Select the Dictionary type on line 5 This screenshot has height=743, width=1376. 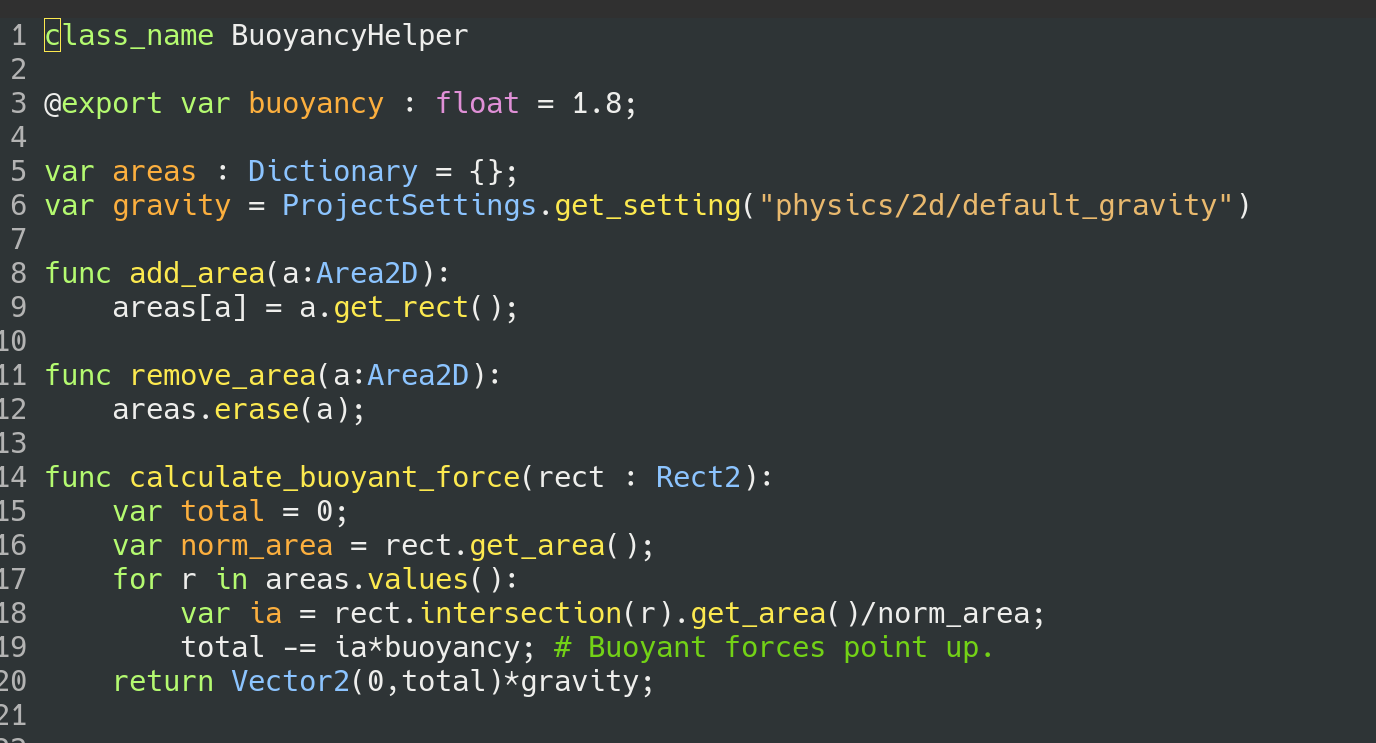[332, 172]
